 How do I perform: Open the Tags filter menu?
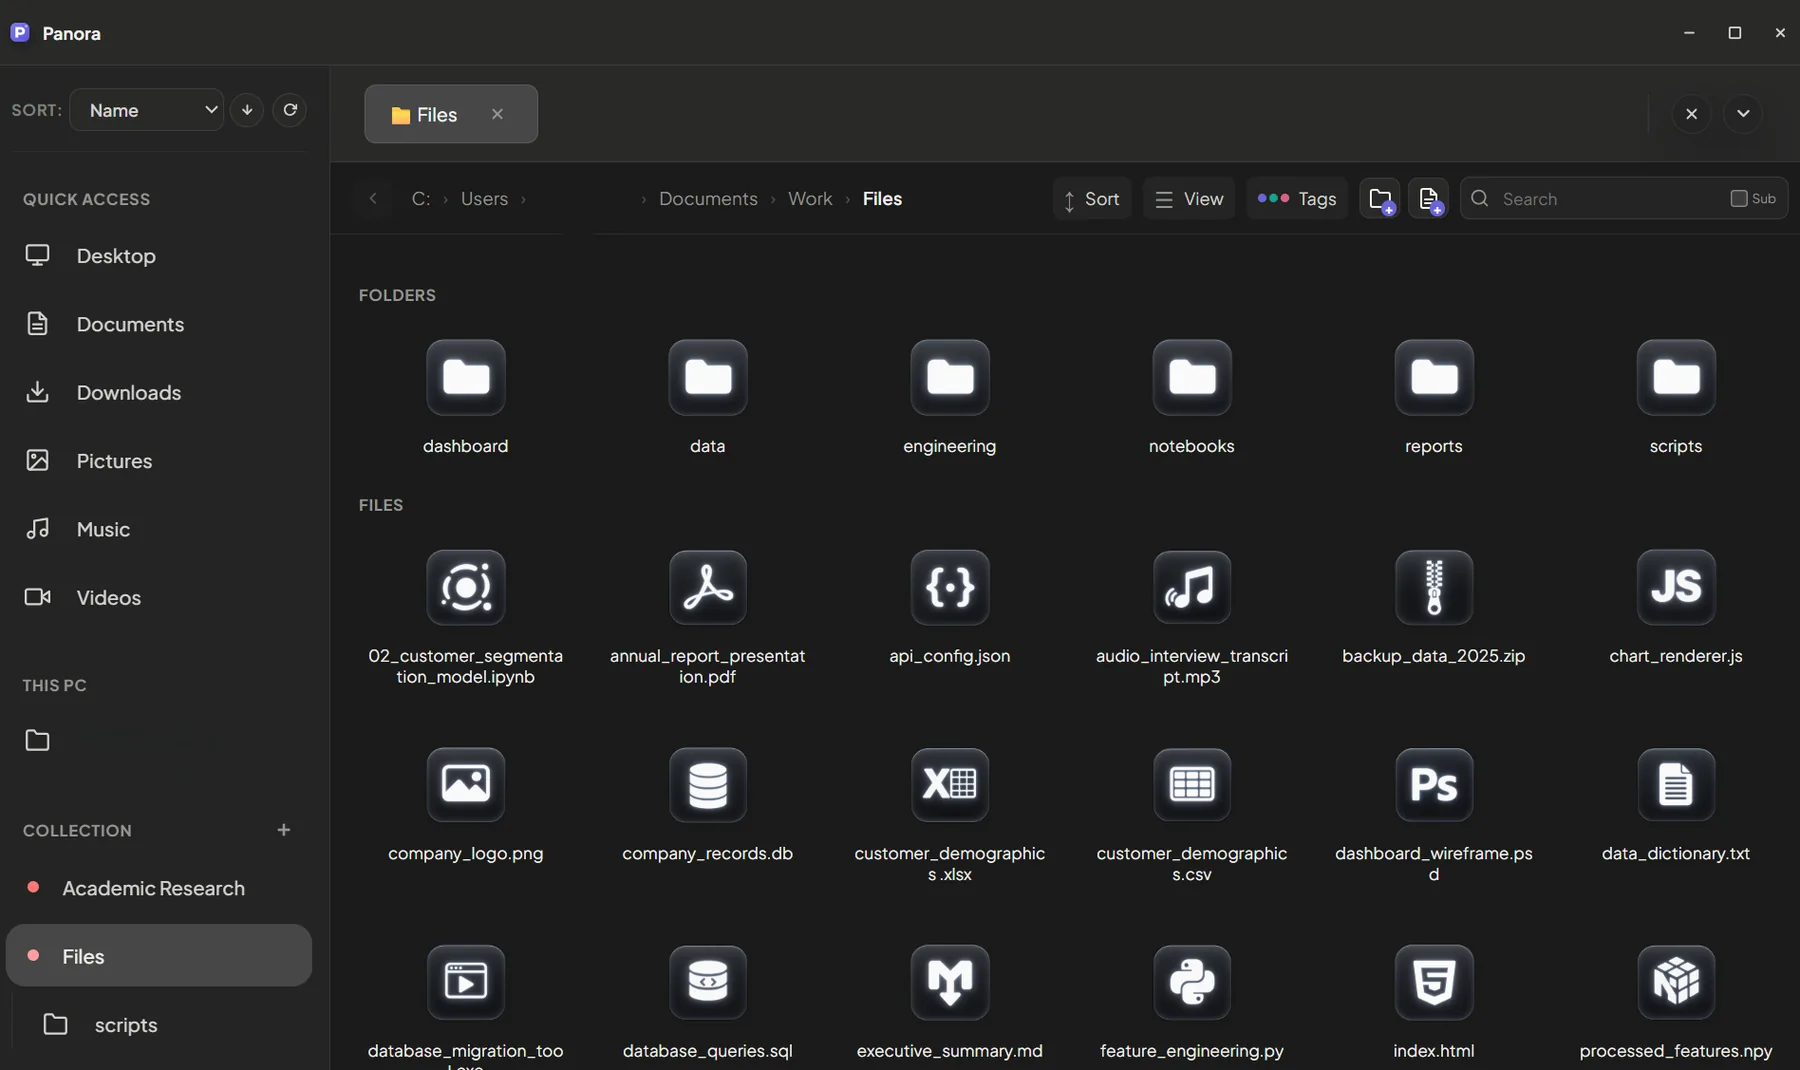point(1297,199)
